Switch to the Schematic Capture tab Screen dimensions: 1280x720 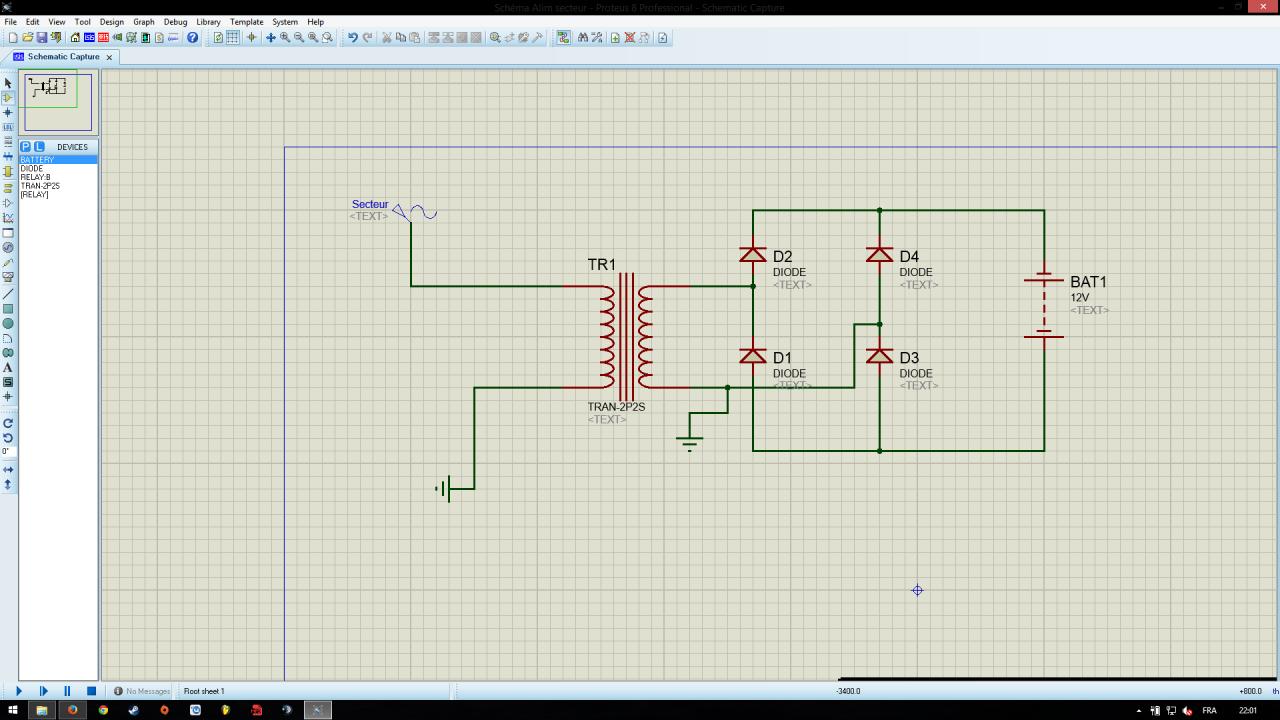[x=63, y=57]
